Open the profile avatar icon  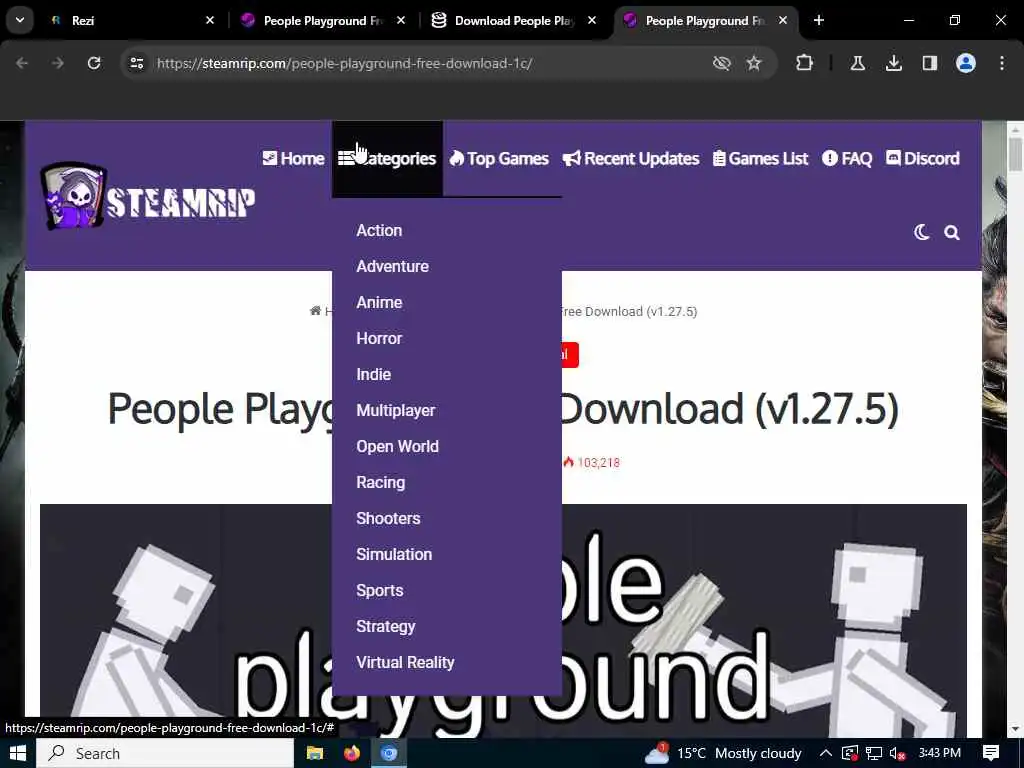965,63
